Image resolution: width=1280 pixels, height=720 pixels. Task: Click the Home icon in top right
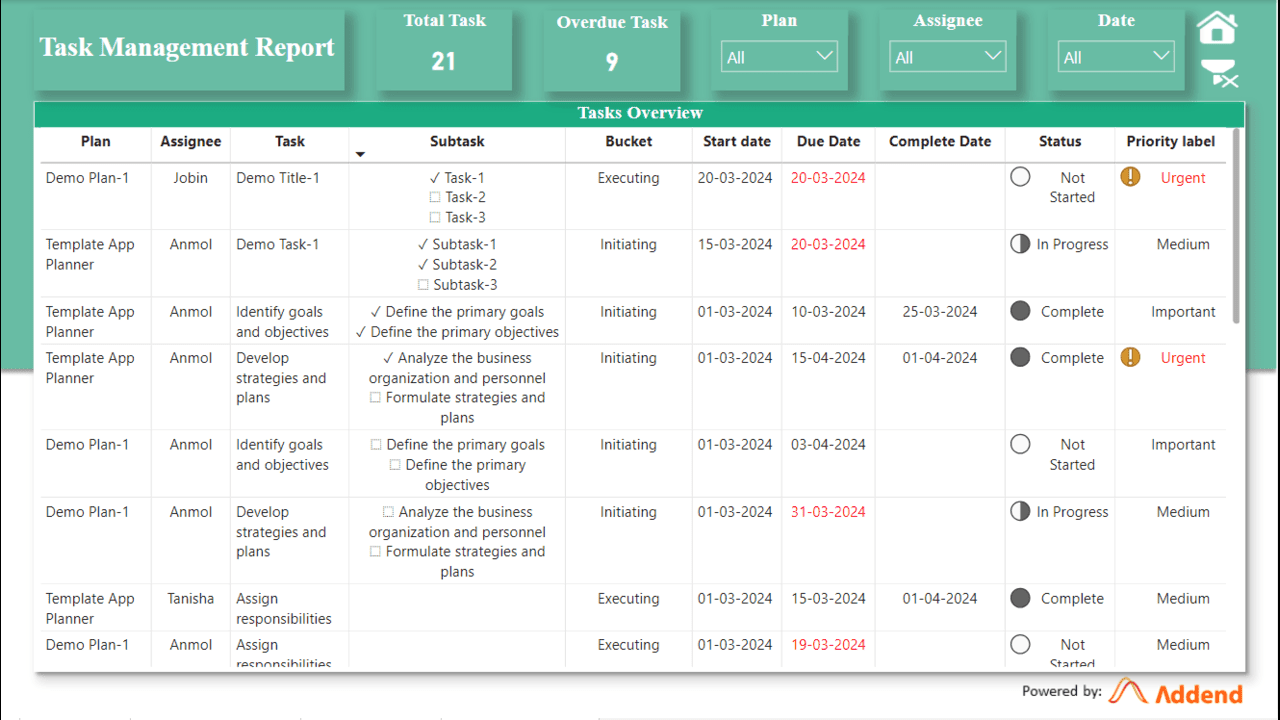pyautogui.click(x=1217, y=28)
